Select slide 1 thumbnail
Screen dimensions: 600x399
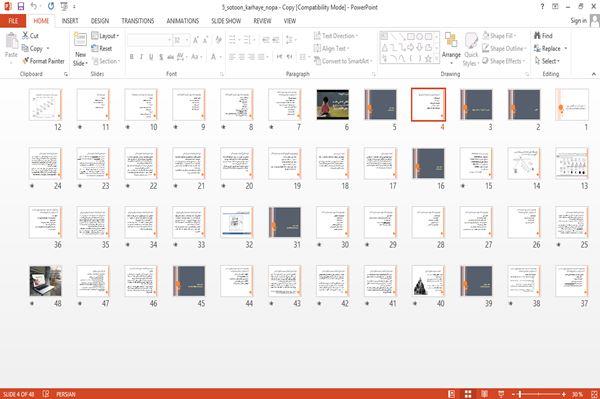point(572,104)
